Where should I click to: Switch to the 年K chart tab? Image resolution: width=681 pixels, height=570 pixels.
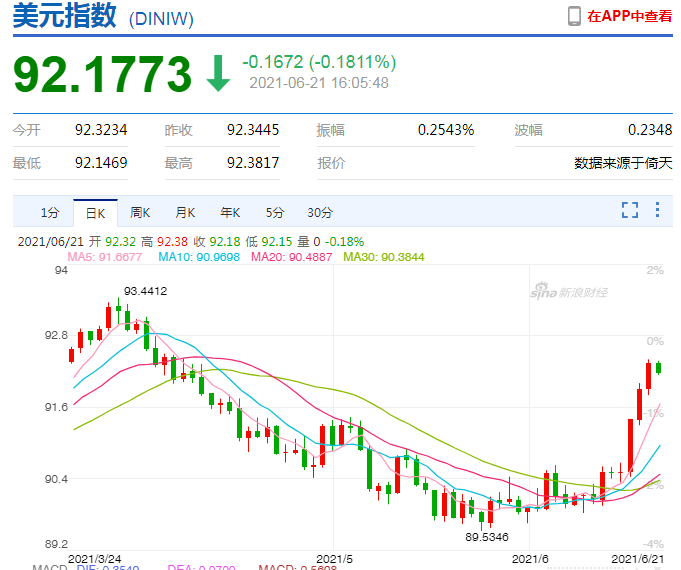tap(230, 212)
